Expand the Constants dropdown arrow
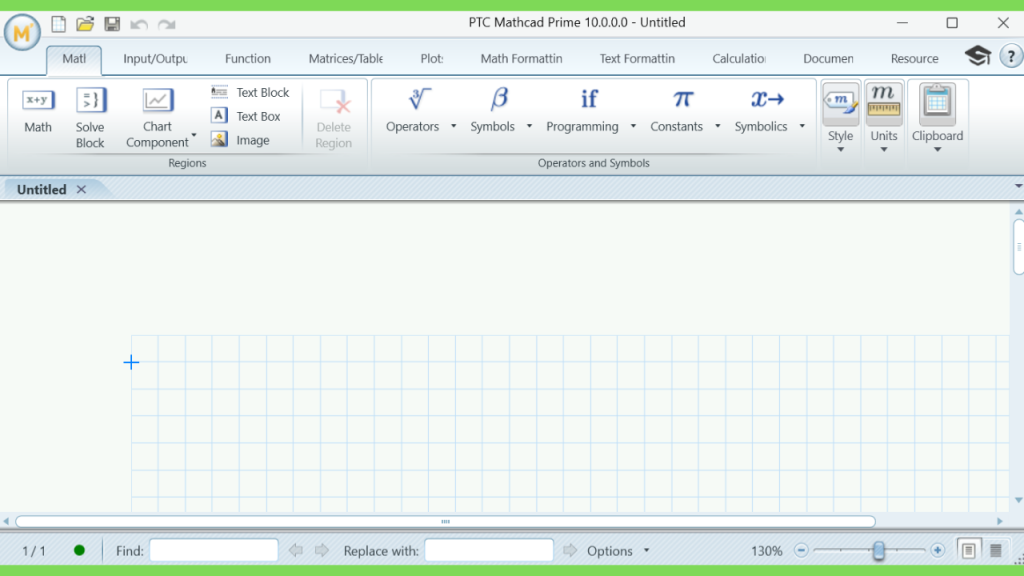 [718, 126]
